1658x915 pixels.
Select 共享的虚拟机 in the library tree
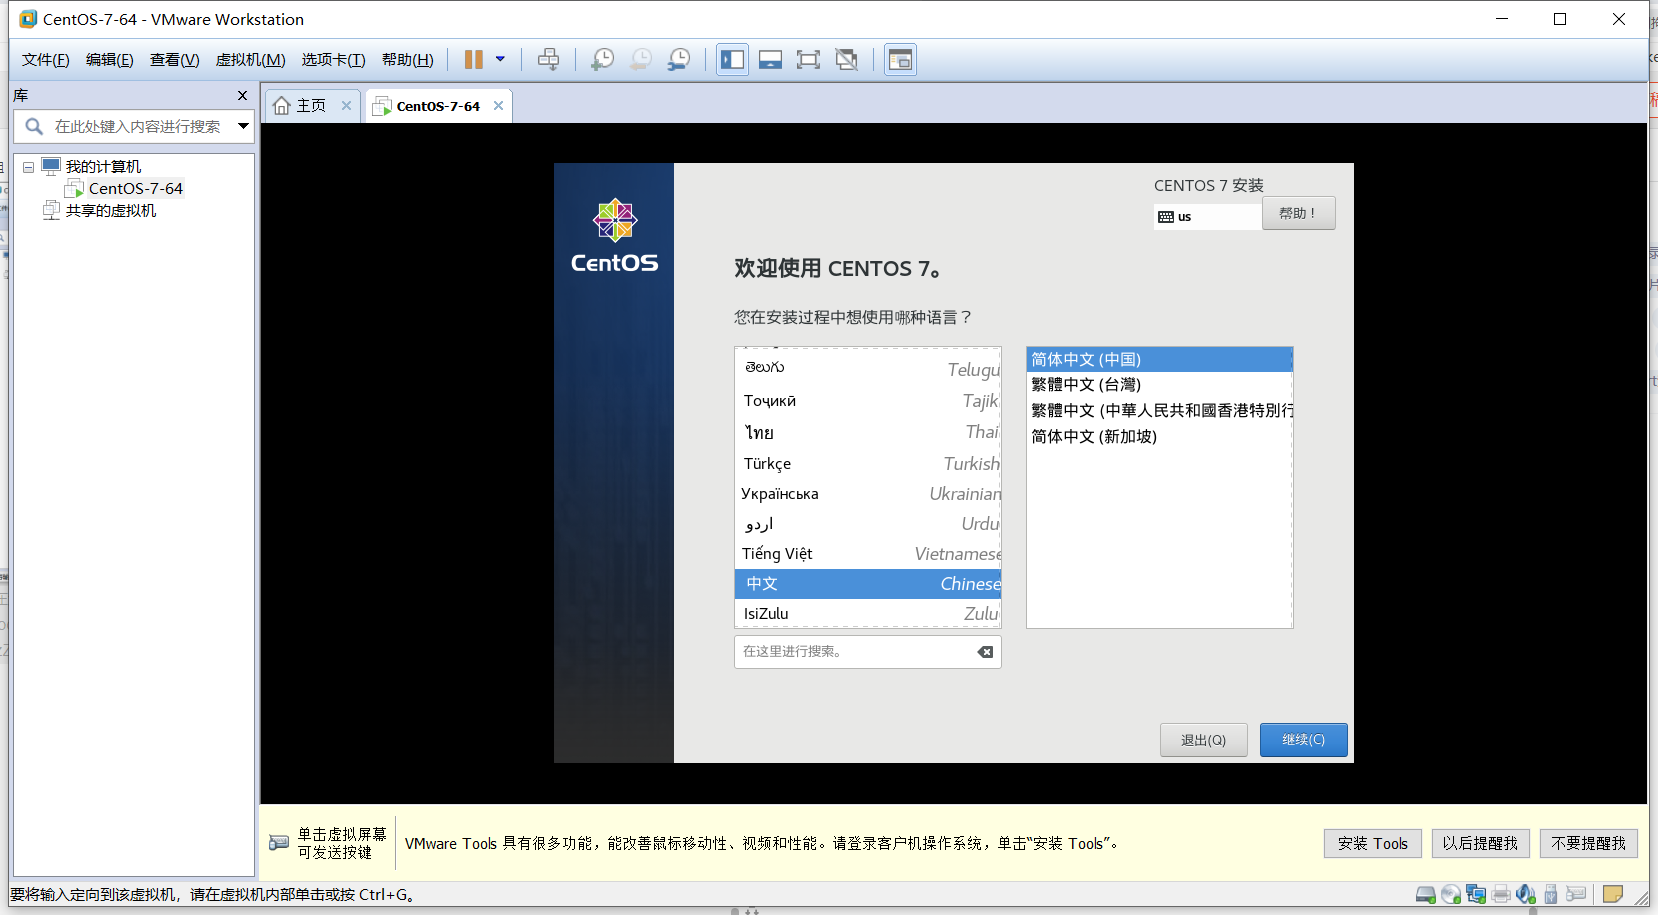click(x=111, y=211)
